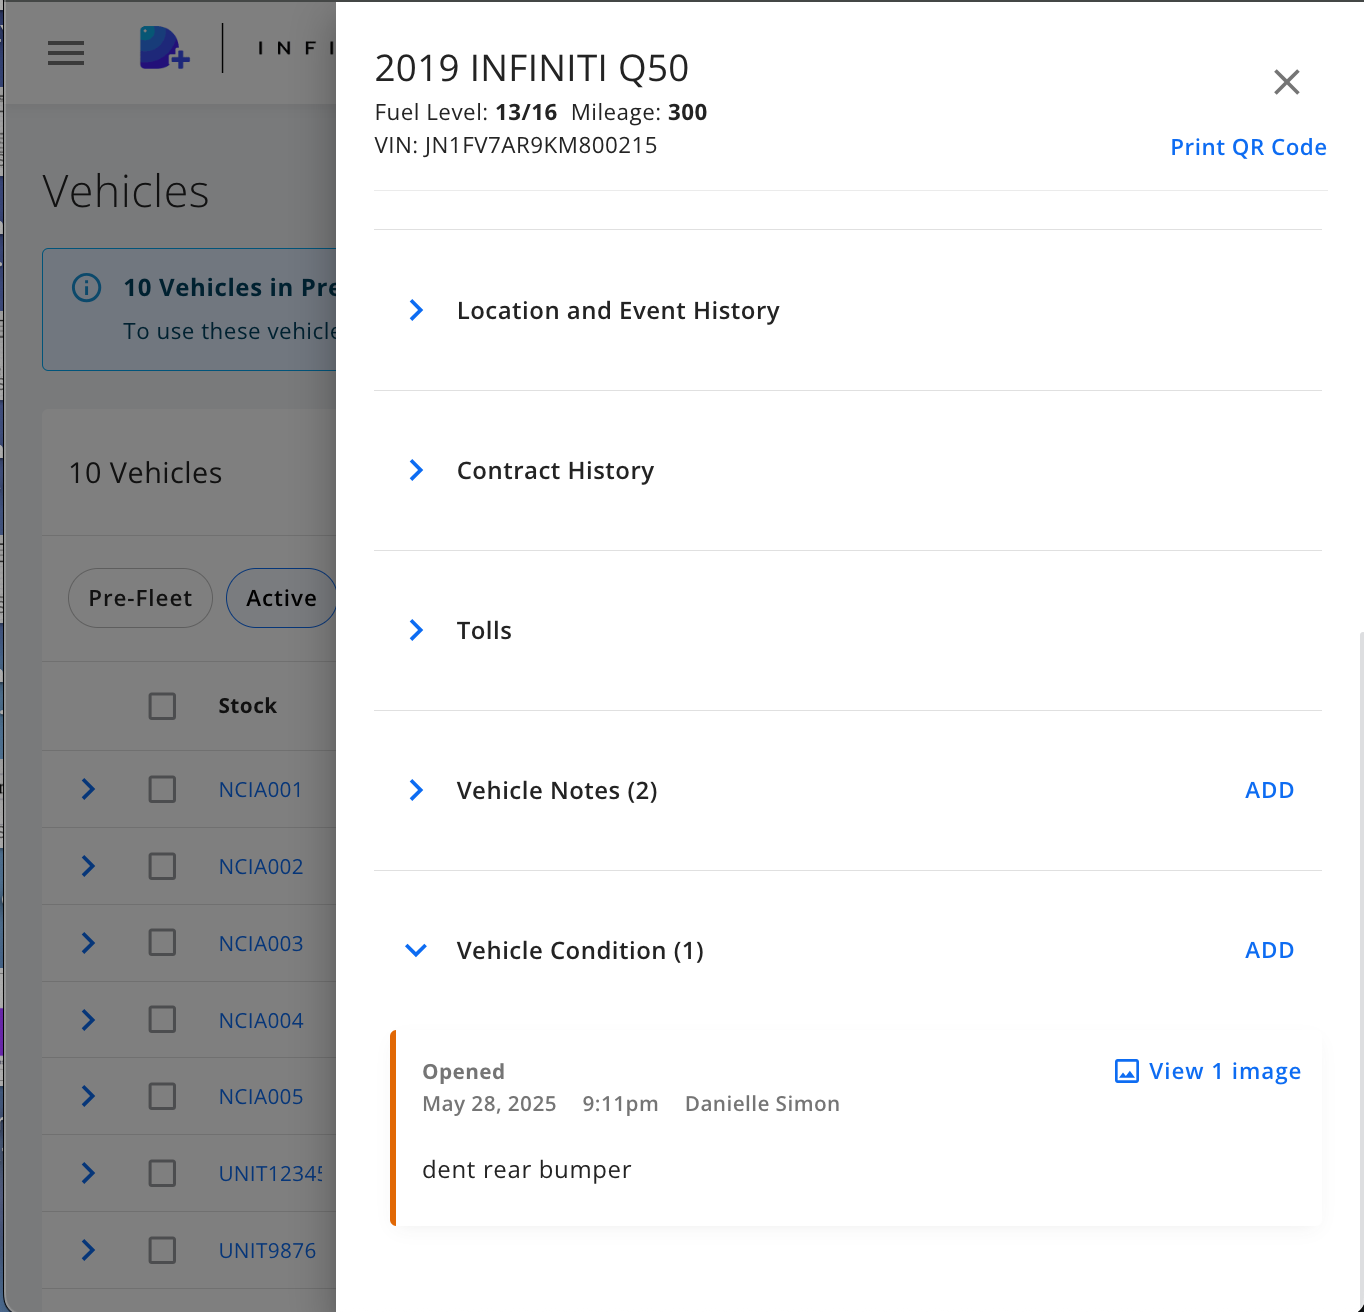Image resolution: width=1364 pixels, height=1312 pixels.
Task: Click the Vehicles page heading
Action: point(126,192)
